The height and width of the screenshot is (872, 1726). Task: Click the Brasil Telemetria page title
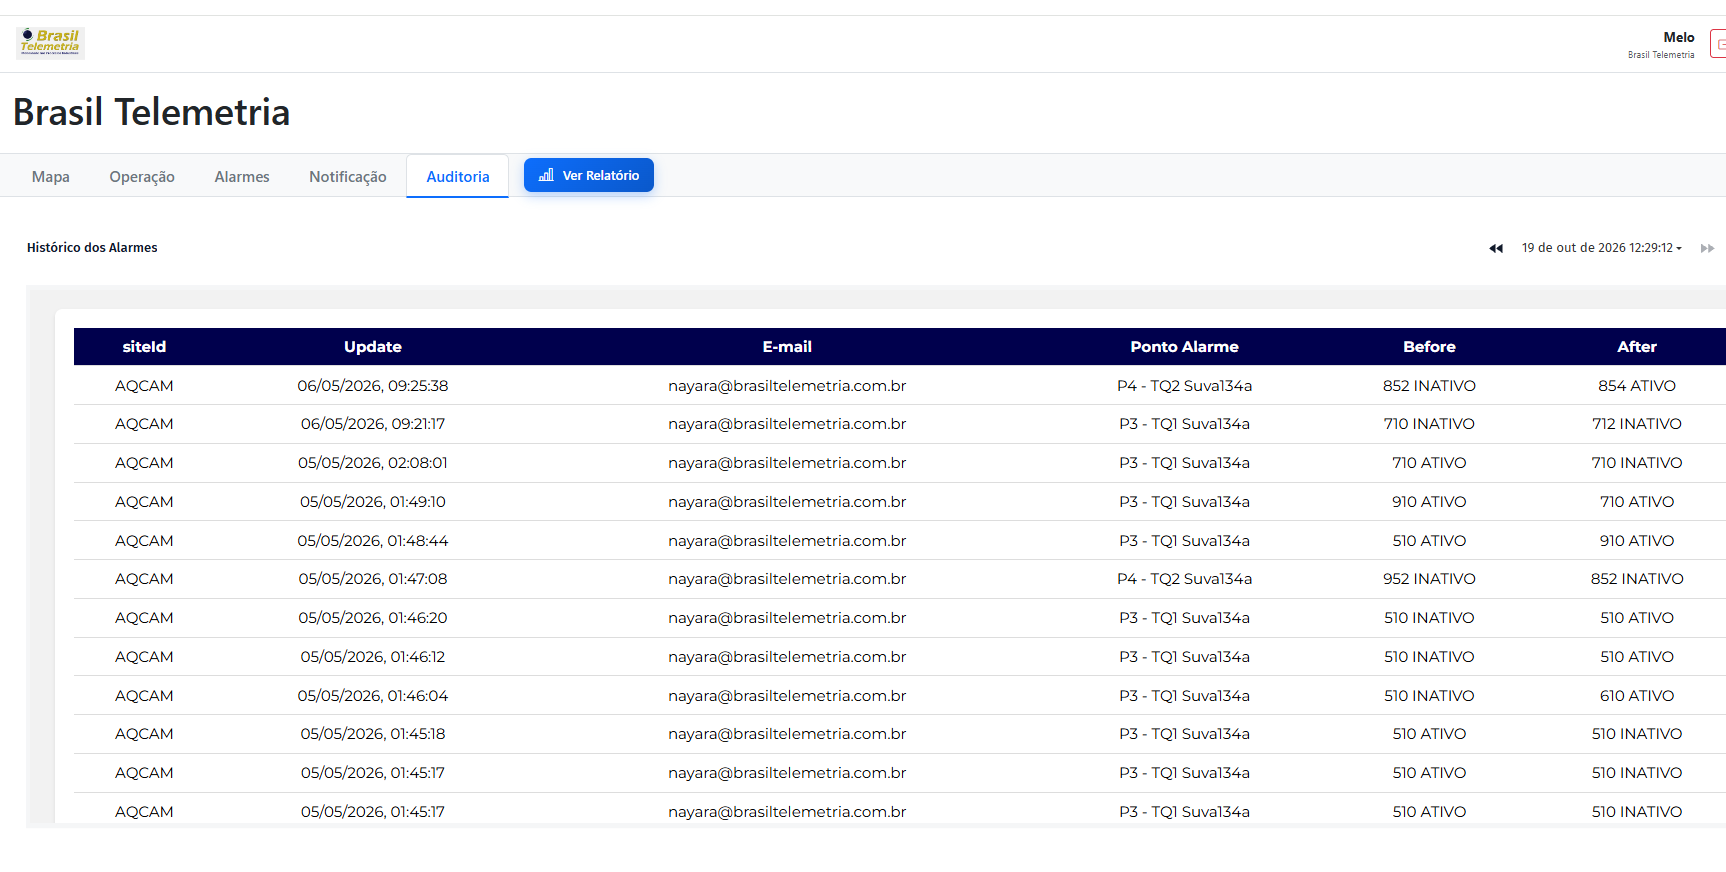(x=151, y=112)
